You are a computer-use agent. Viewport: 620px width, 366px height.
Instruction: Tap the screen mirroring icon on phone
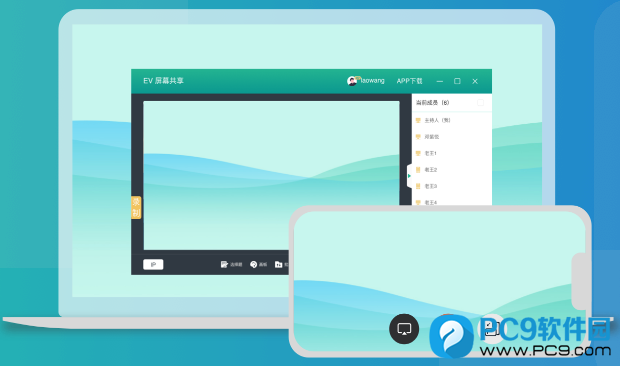[x=404, y=329]
